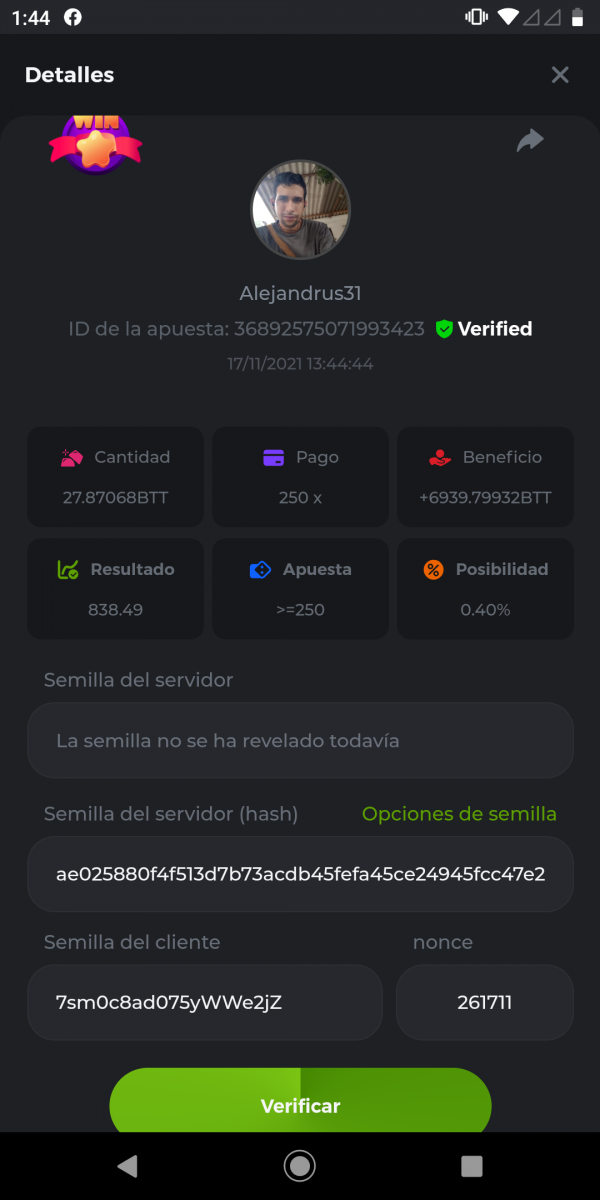The image size is (600, 1200).
Task: Tap the Resultado chart icon
Action: coord(68,570)
